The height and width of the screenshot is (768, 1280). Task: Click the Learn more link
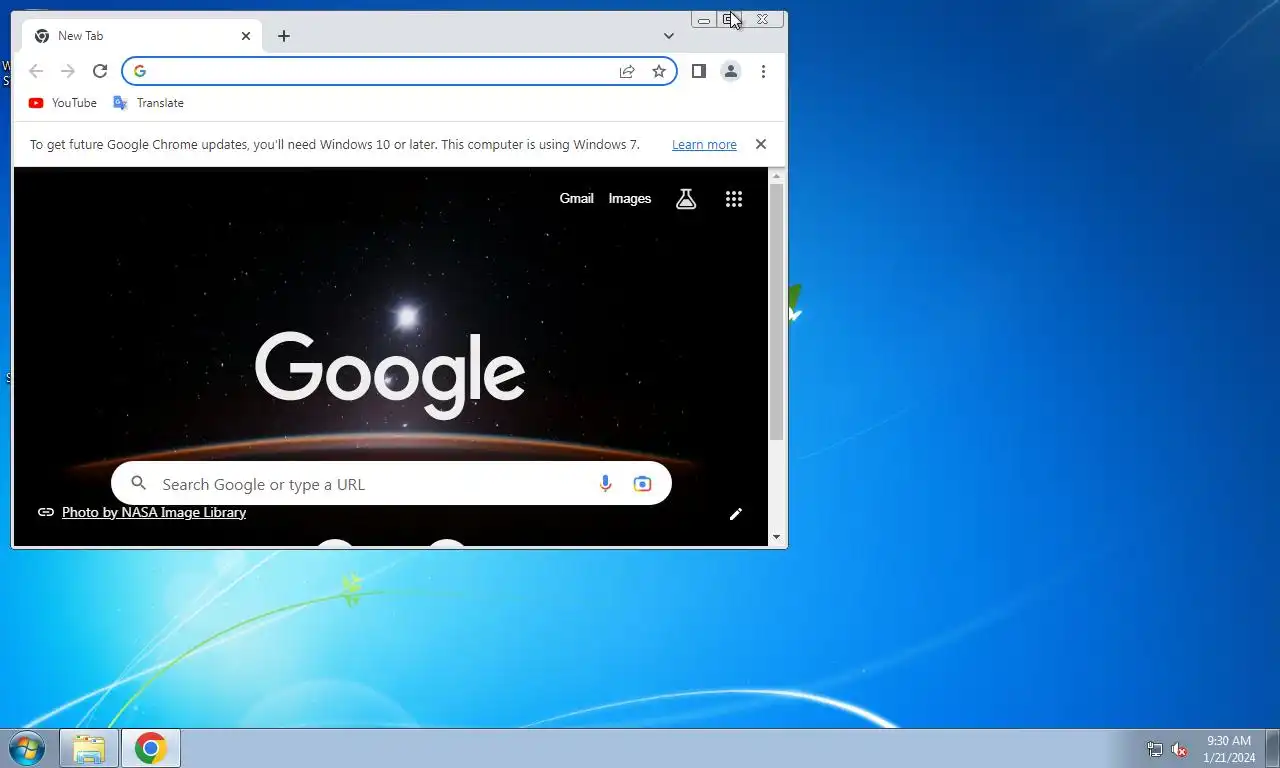[704, 145]
